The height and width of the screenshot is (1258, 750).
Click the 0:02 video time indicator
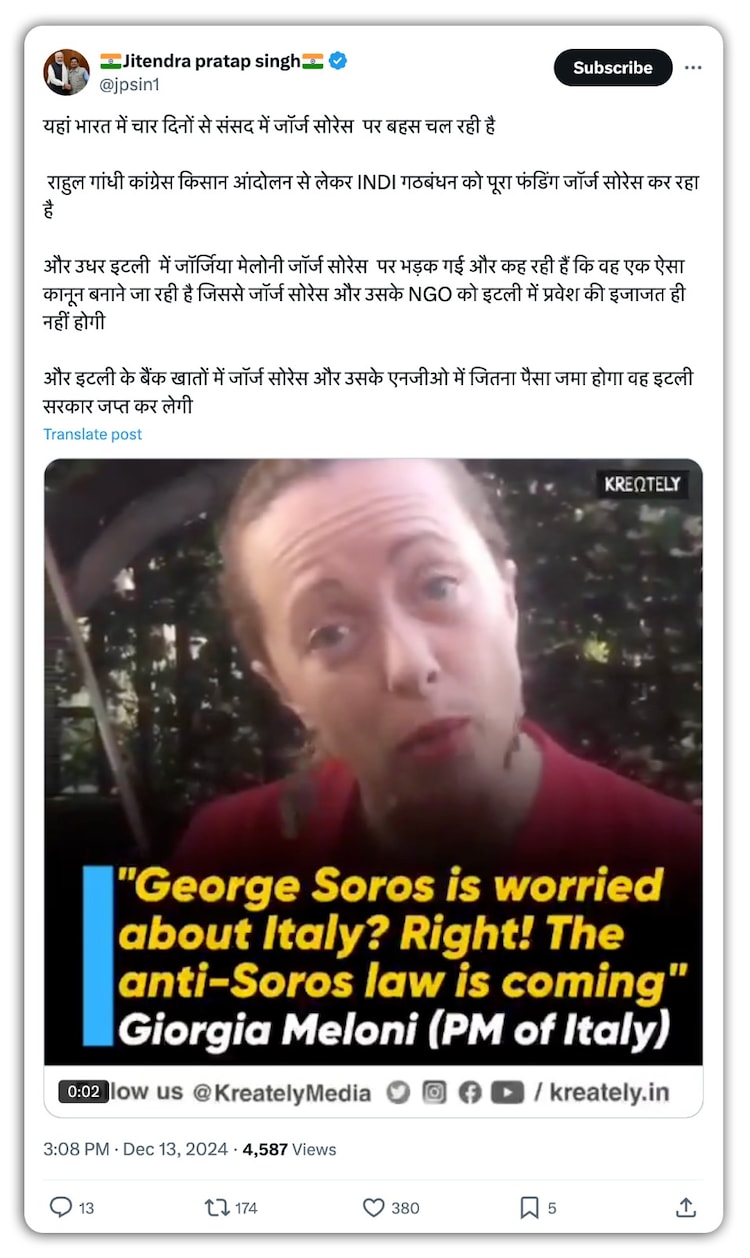[83, 1091]
